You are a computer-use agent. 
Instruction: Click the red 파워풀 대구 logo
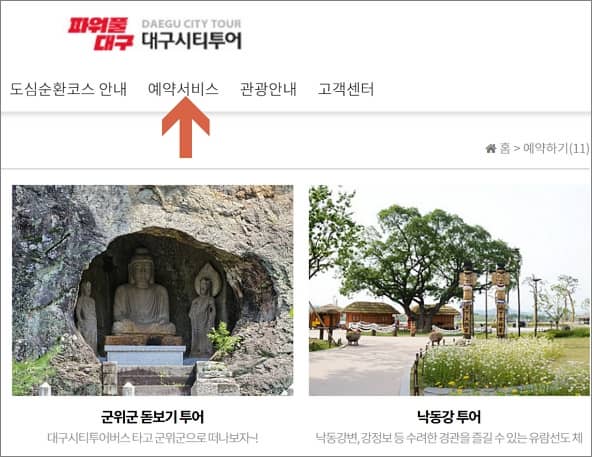click(101, 34)
